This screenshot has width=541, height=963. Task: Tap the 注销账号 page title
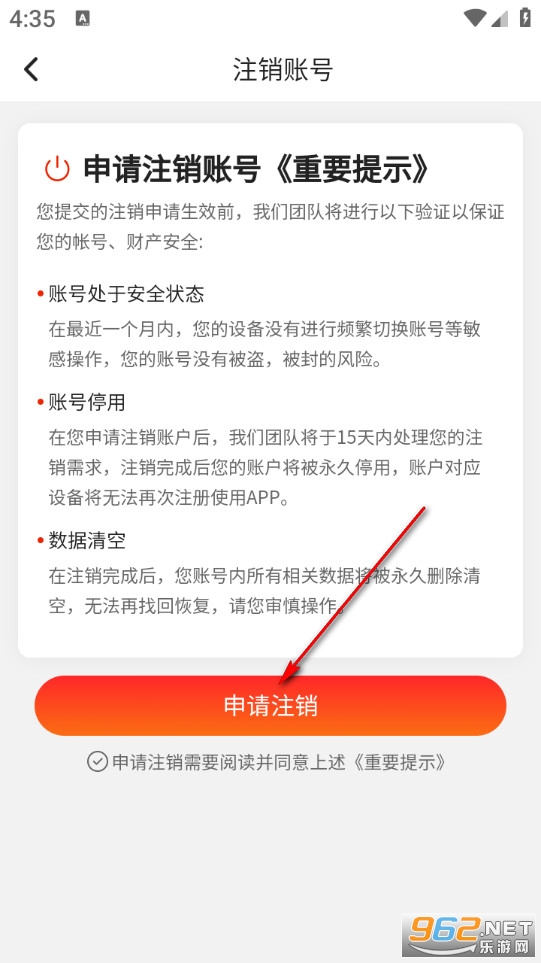[282, 69]
